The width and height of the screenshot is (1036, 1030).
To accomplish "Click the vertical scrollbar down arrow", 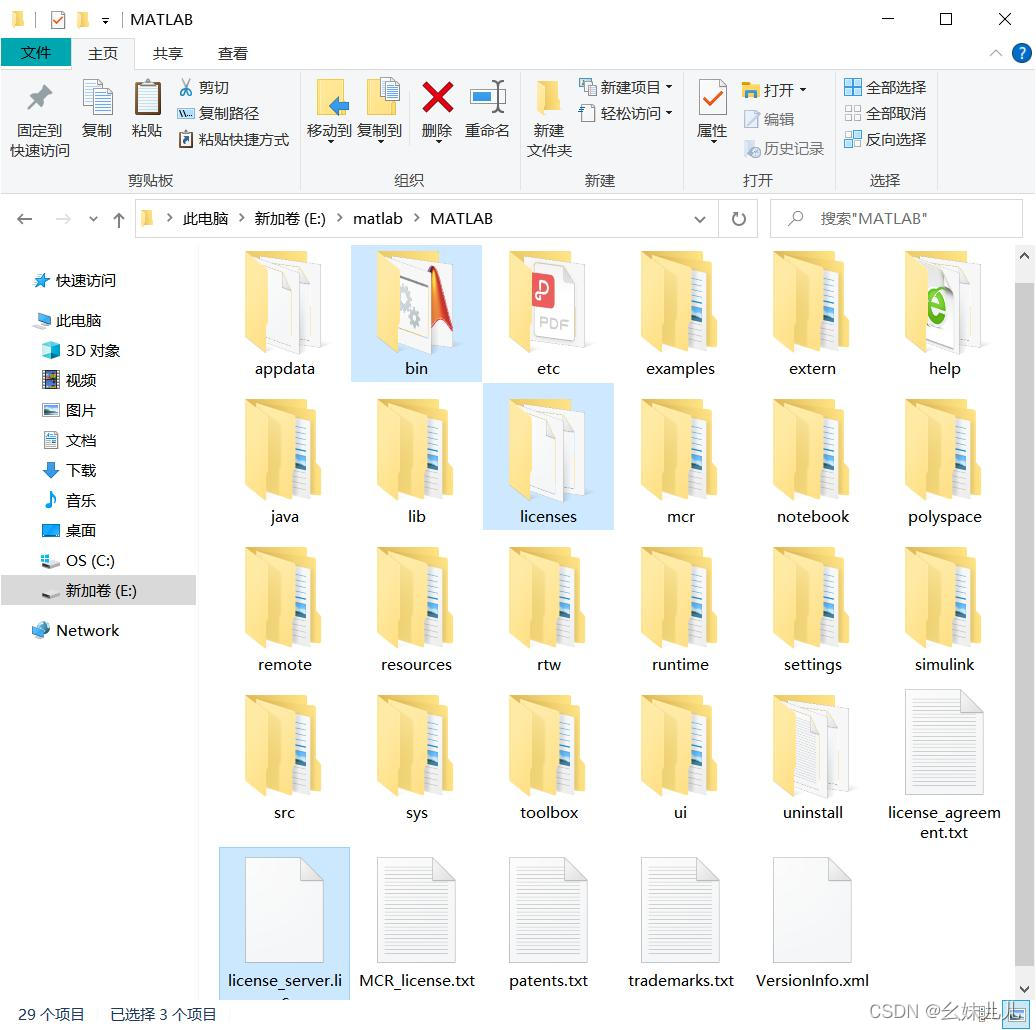I will [1023, 988].
